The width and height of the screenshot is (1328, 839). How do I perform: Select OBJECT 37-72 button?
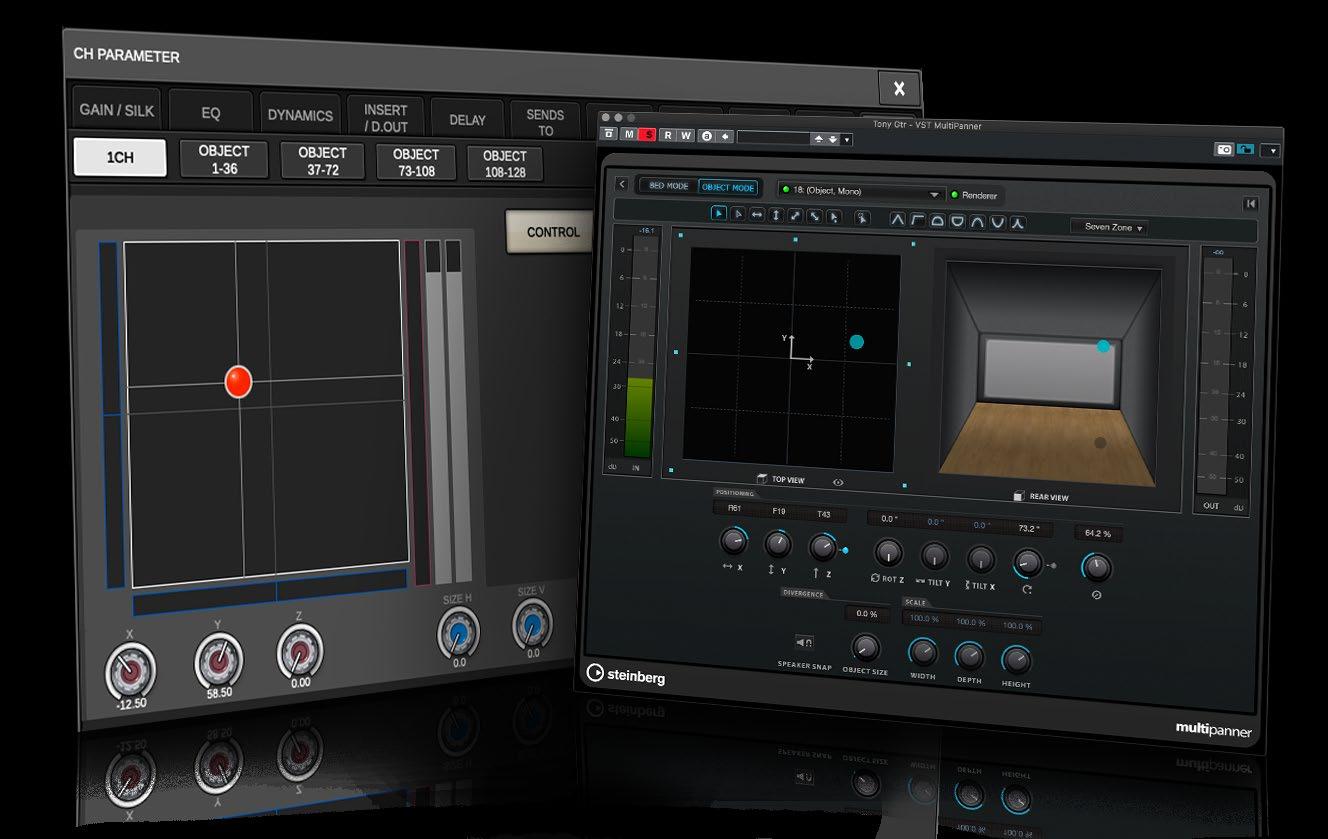point(323,161)
